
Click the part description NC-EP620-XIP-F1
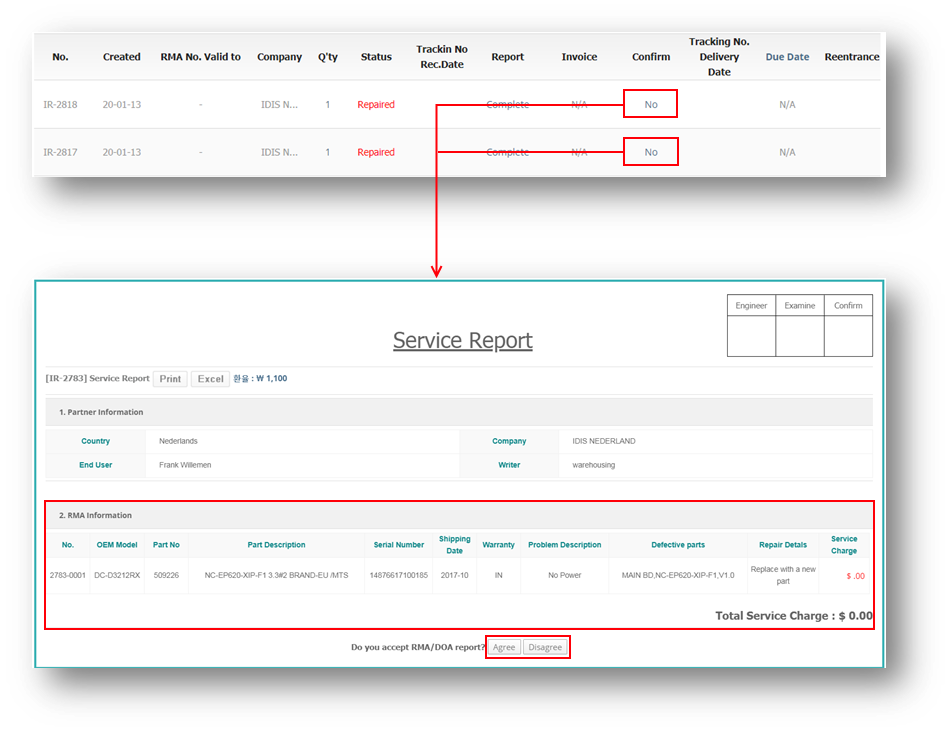[276, 575]
